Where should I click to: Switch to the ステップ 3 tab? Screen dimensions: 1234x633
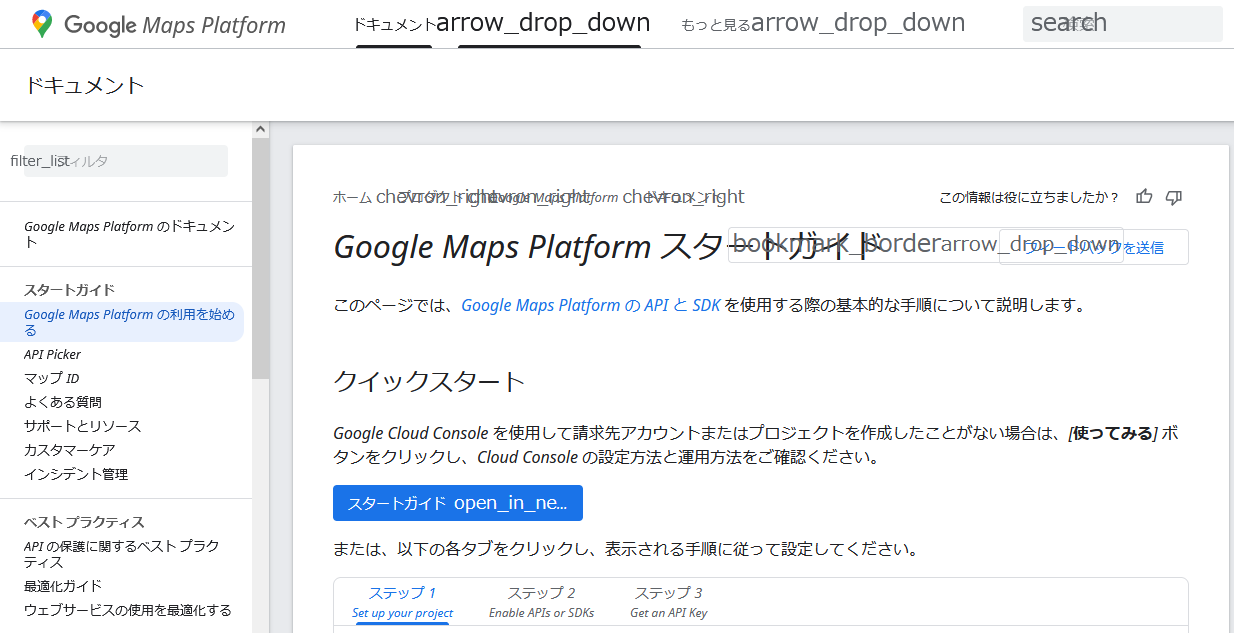pyautogui.click(x=668, y=601)
